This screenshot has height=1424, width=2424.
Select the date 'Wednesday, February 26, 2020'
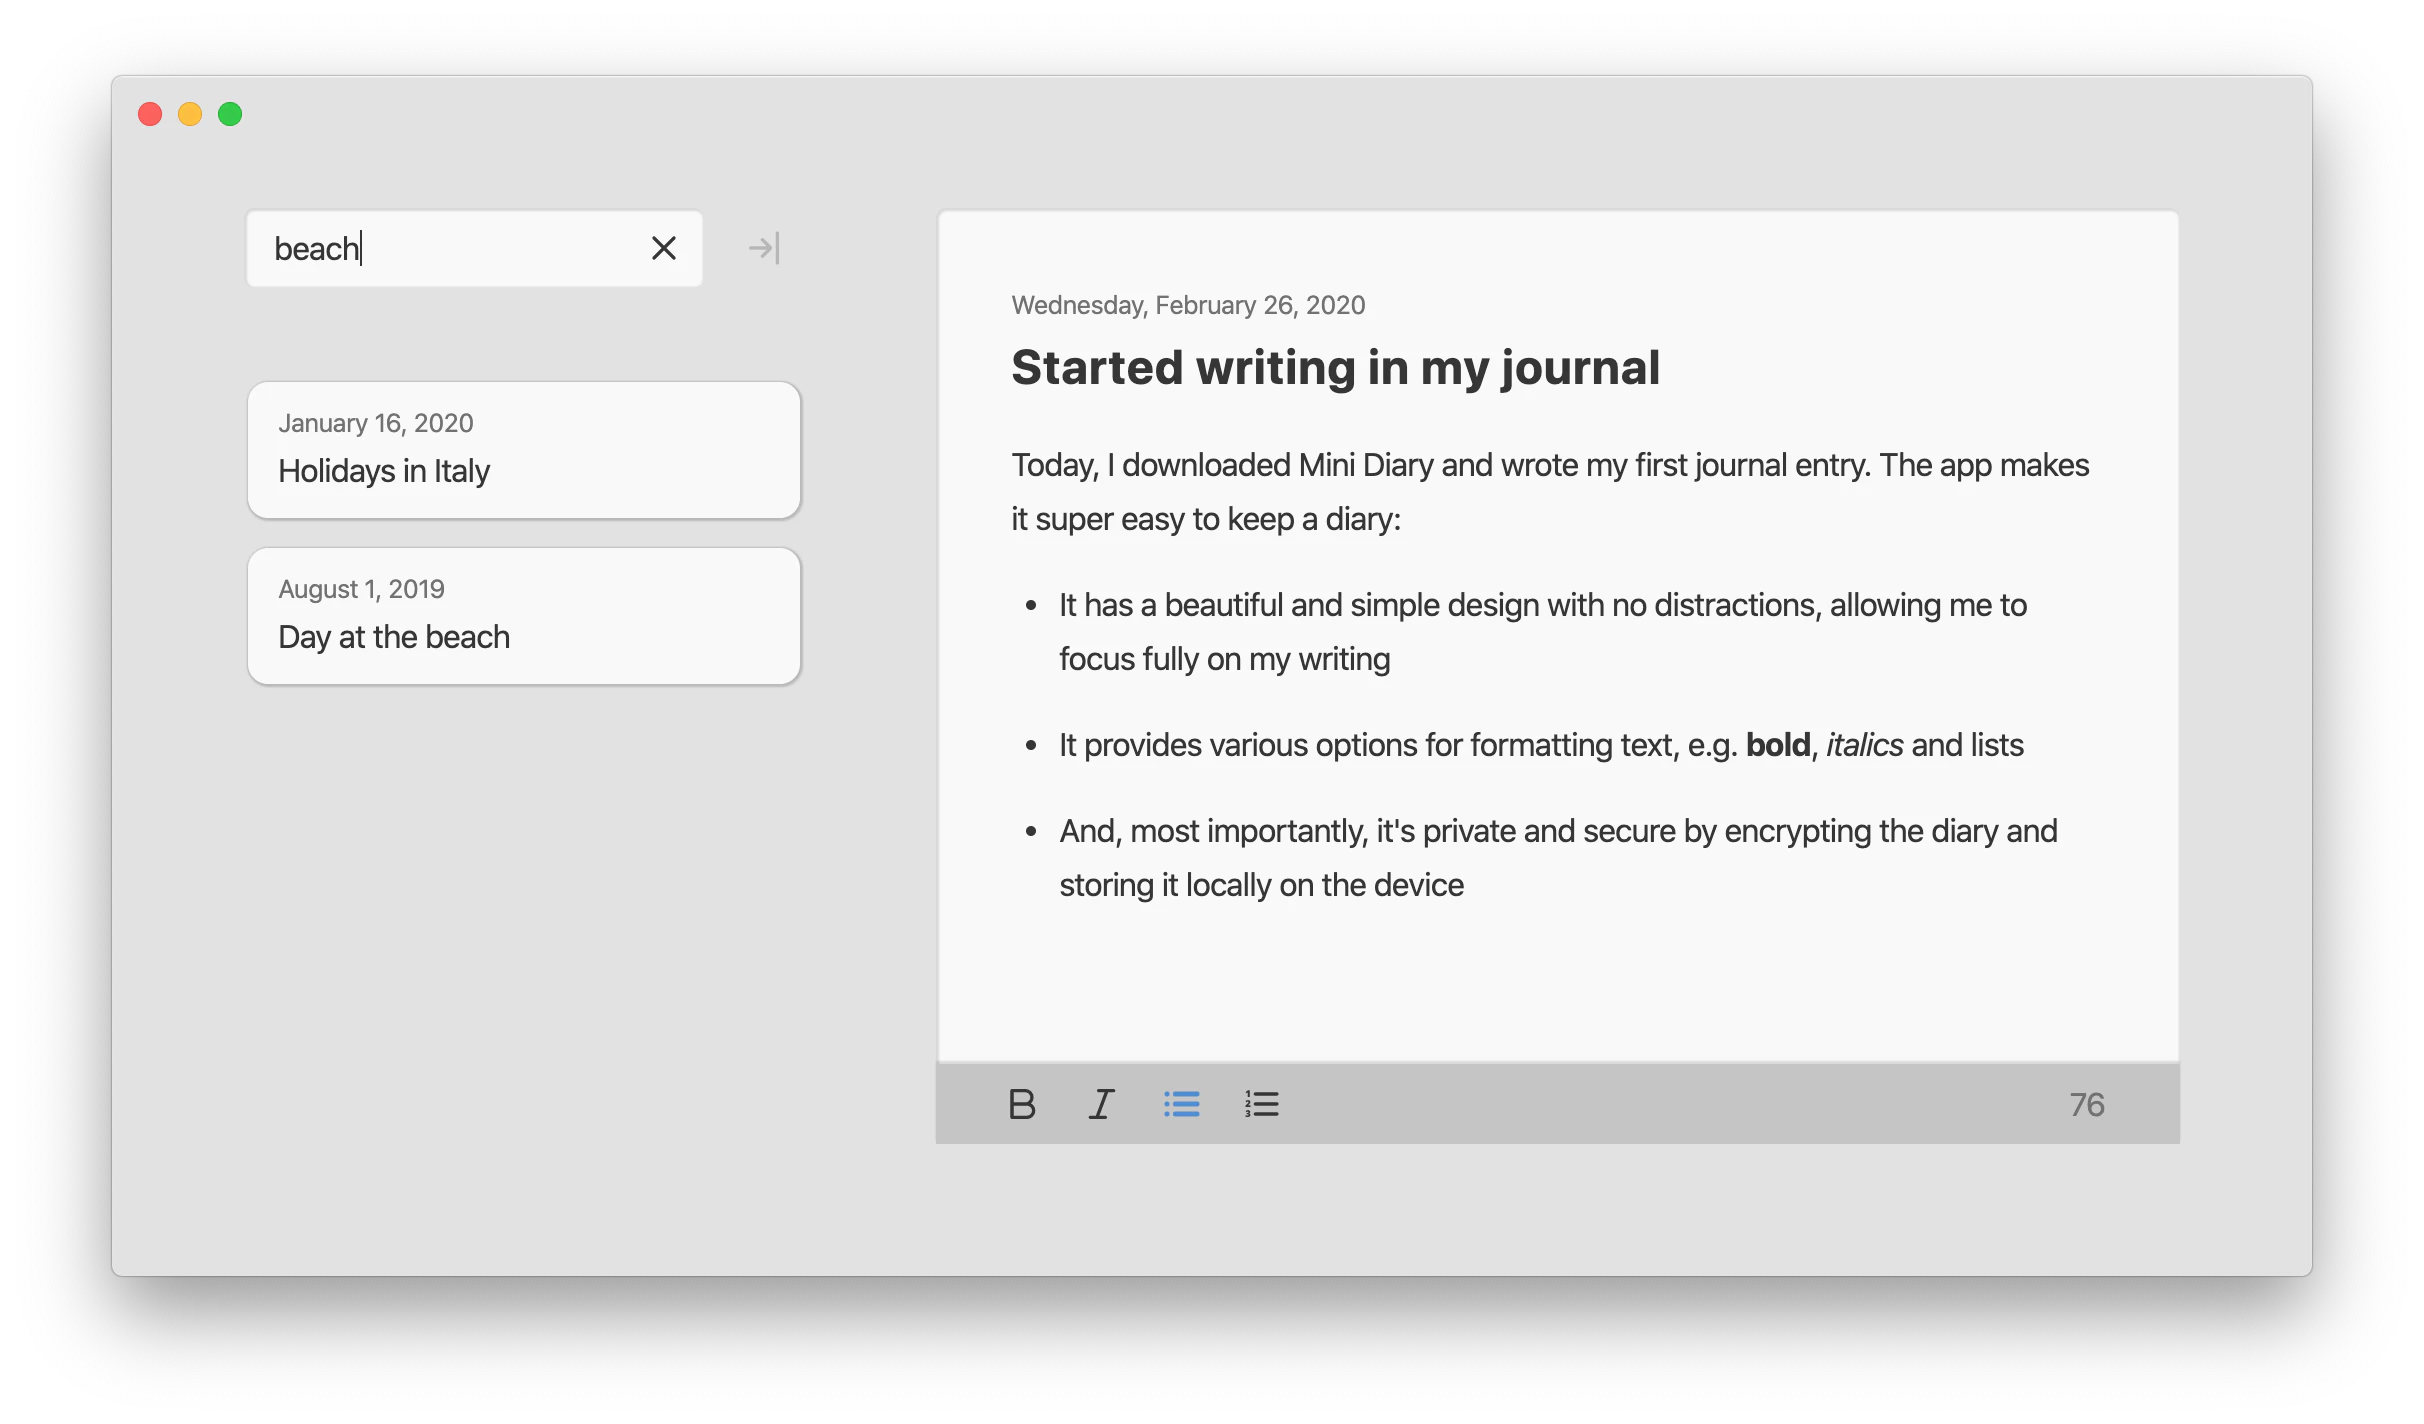coord(1188,305)
